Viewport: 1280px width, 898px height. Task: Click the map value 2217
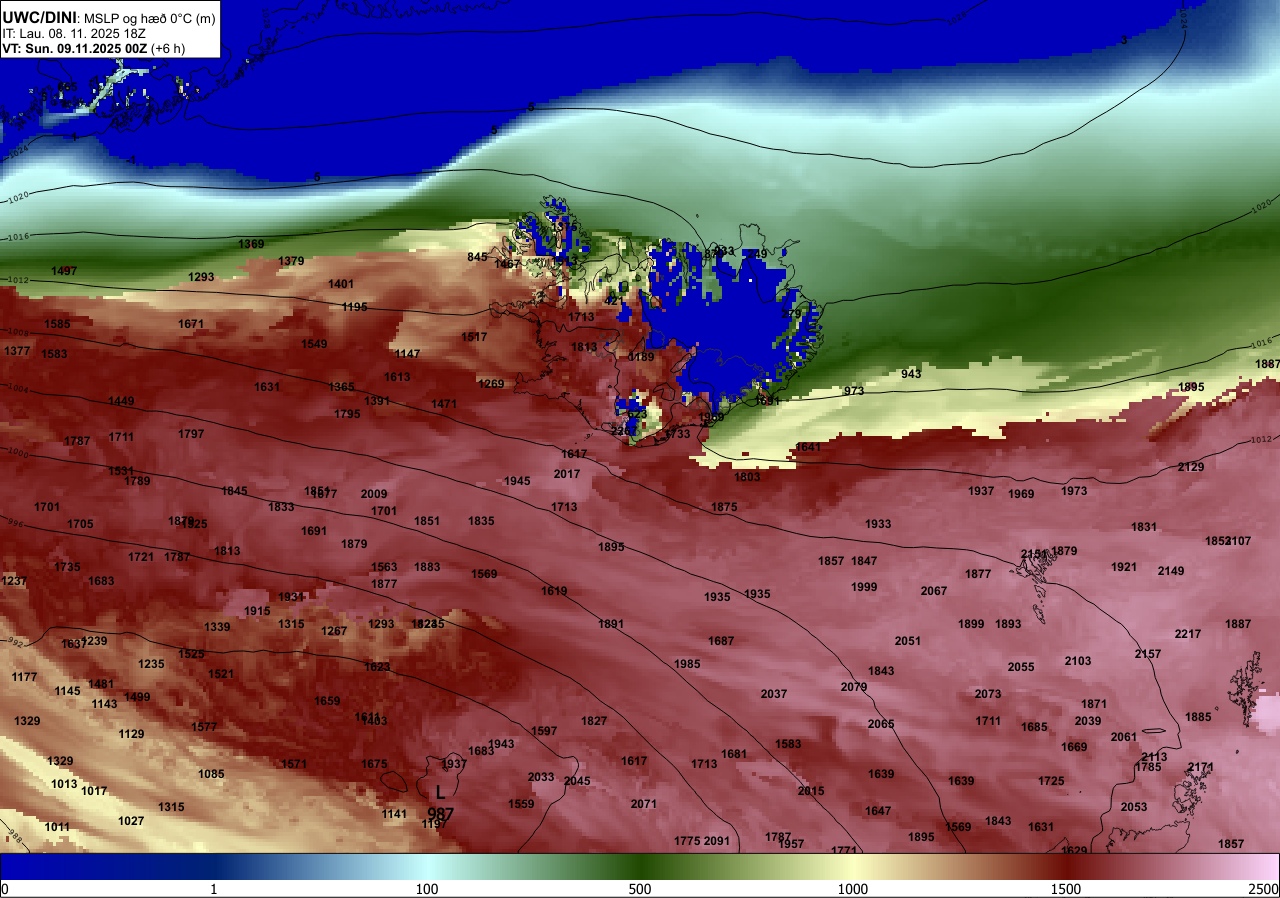click(x=1188, y=634)
